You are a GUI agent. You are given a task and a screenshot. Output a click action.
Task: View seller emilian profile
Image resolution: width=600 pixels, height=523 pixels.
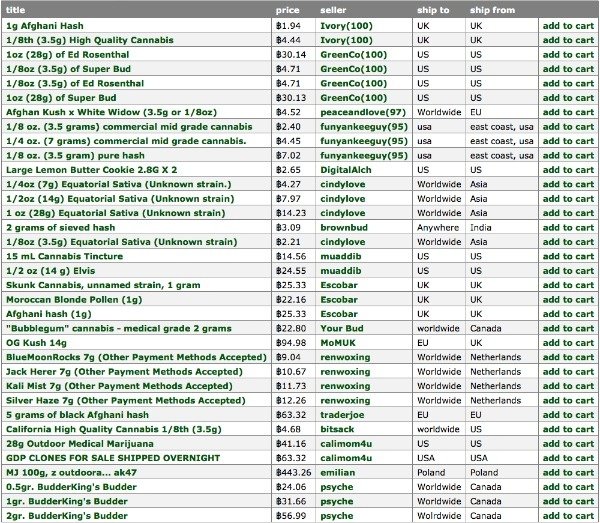(x=338, y=472)
